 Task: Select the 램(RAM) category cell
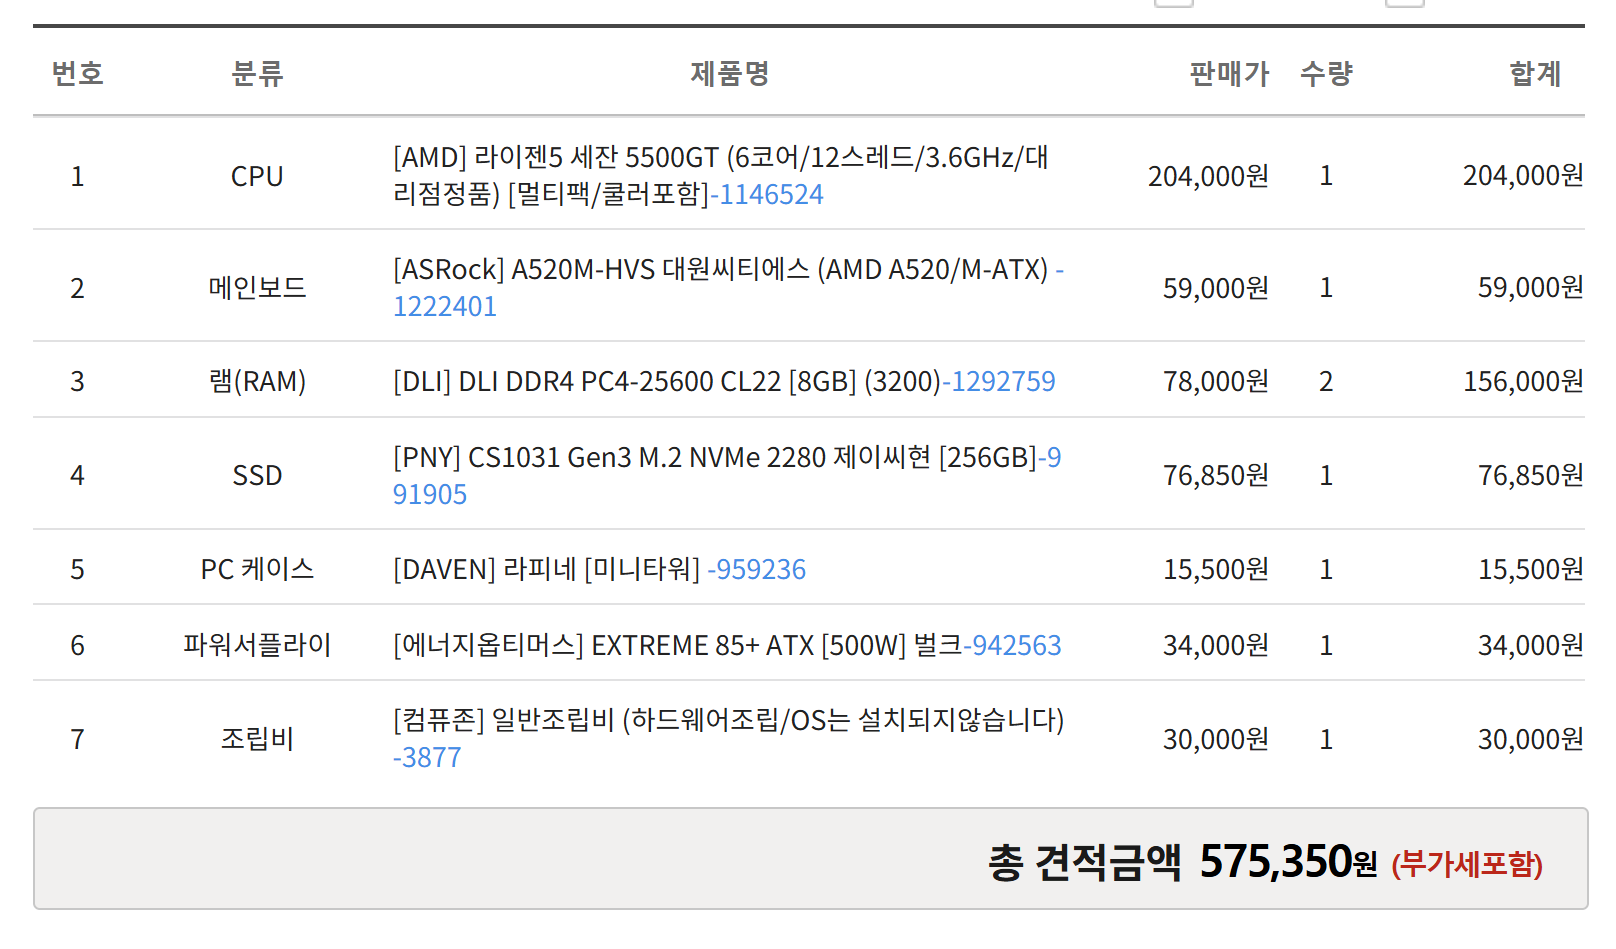click(x=257, y=381)
